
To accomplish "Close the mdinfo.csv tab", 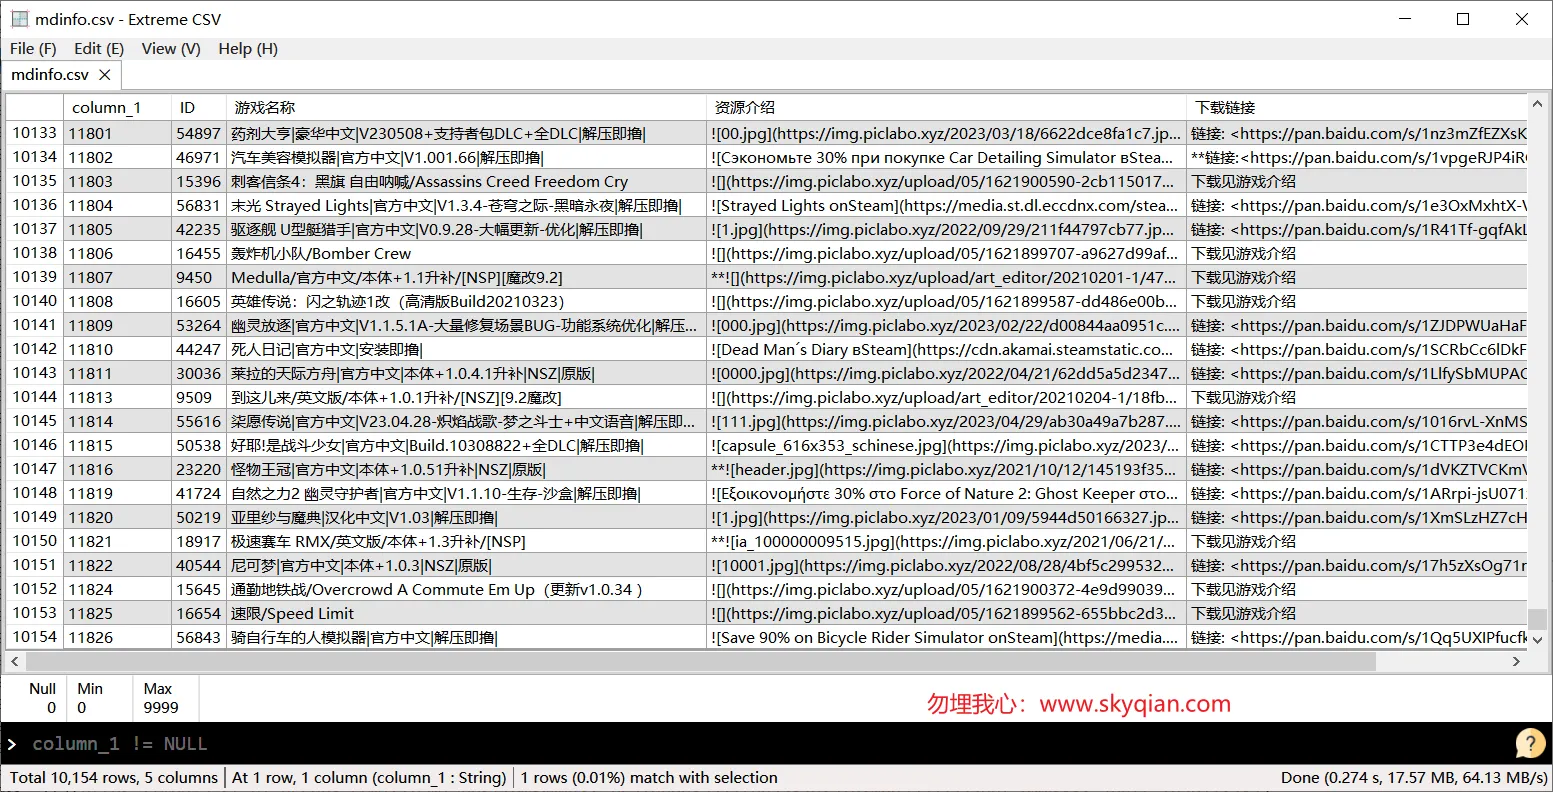I will point(105,74).
